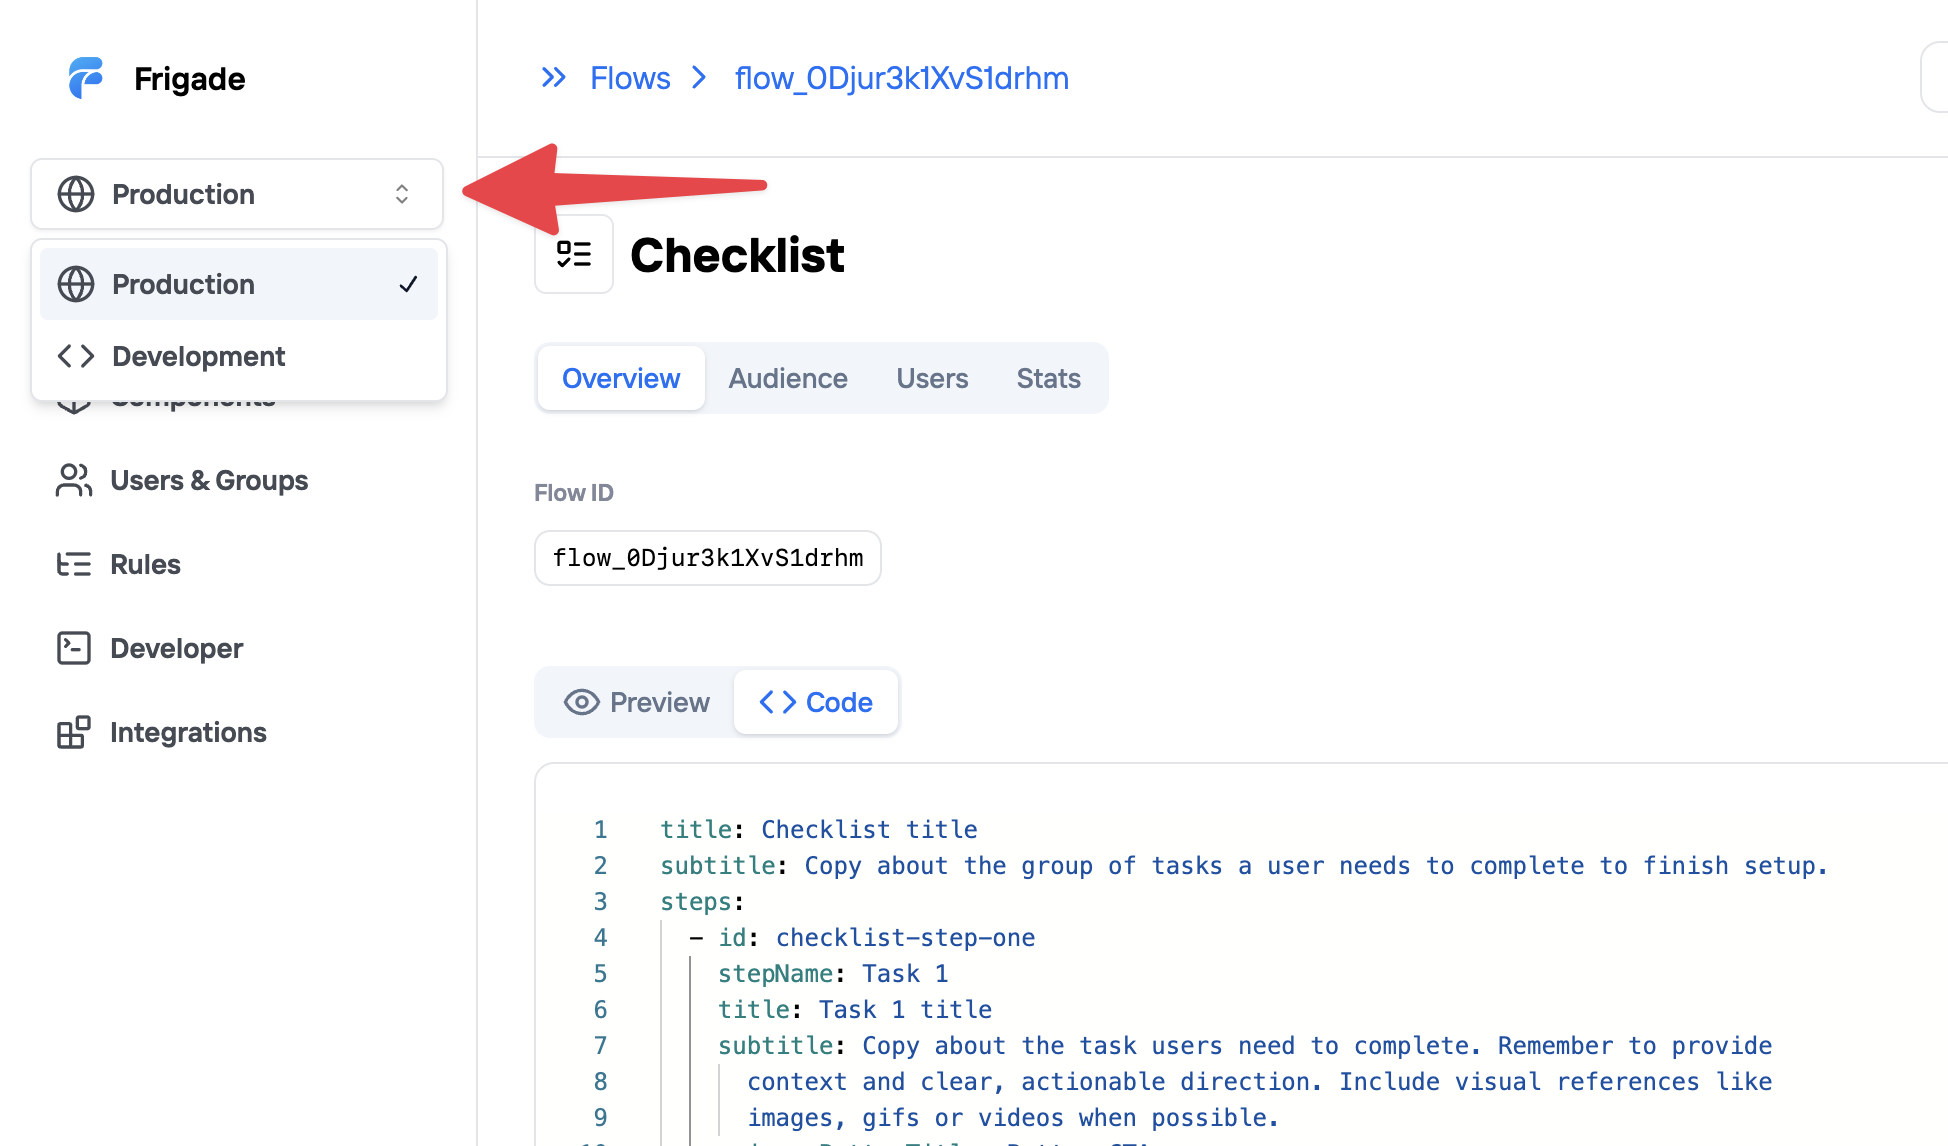Click the globe icon in environment selector
The width and height of the screenshot is (1948, 1146).
[76, 194]
